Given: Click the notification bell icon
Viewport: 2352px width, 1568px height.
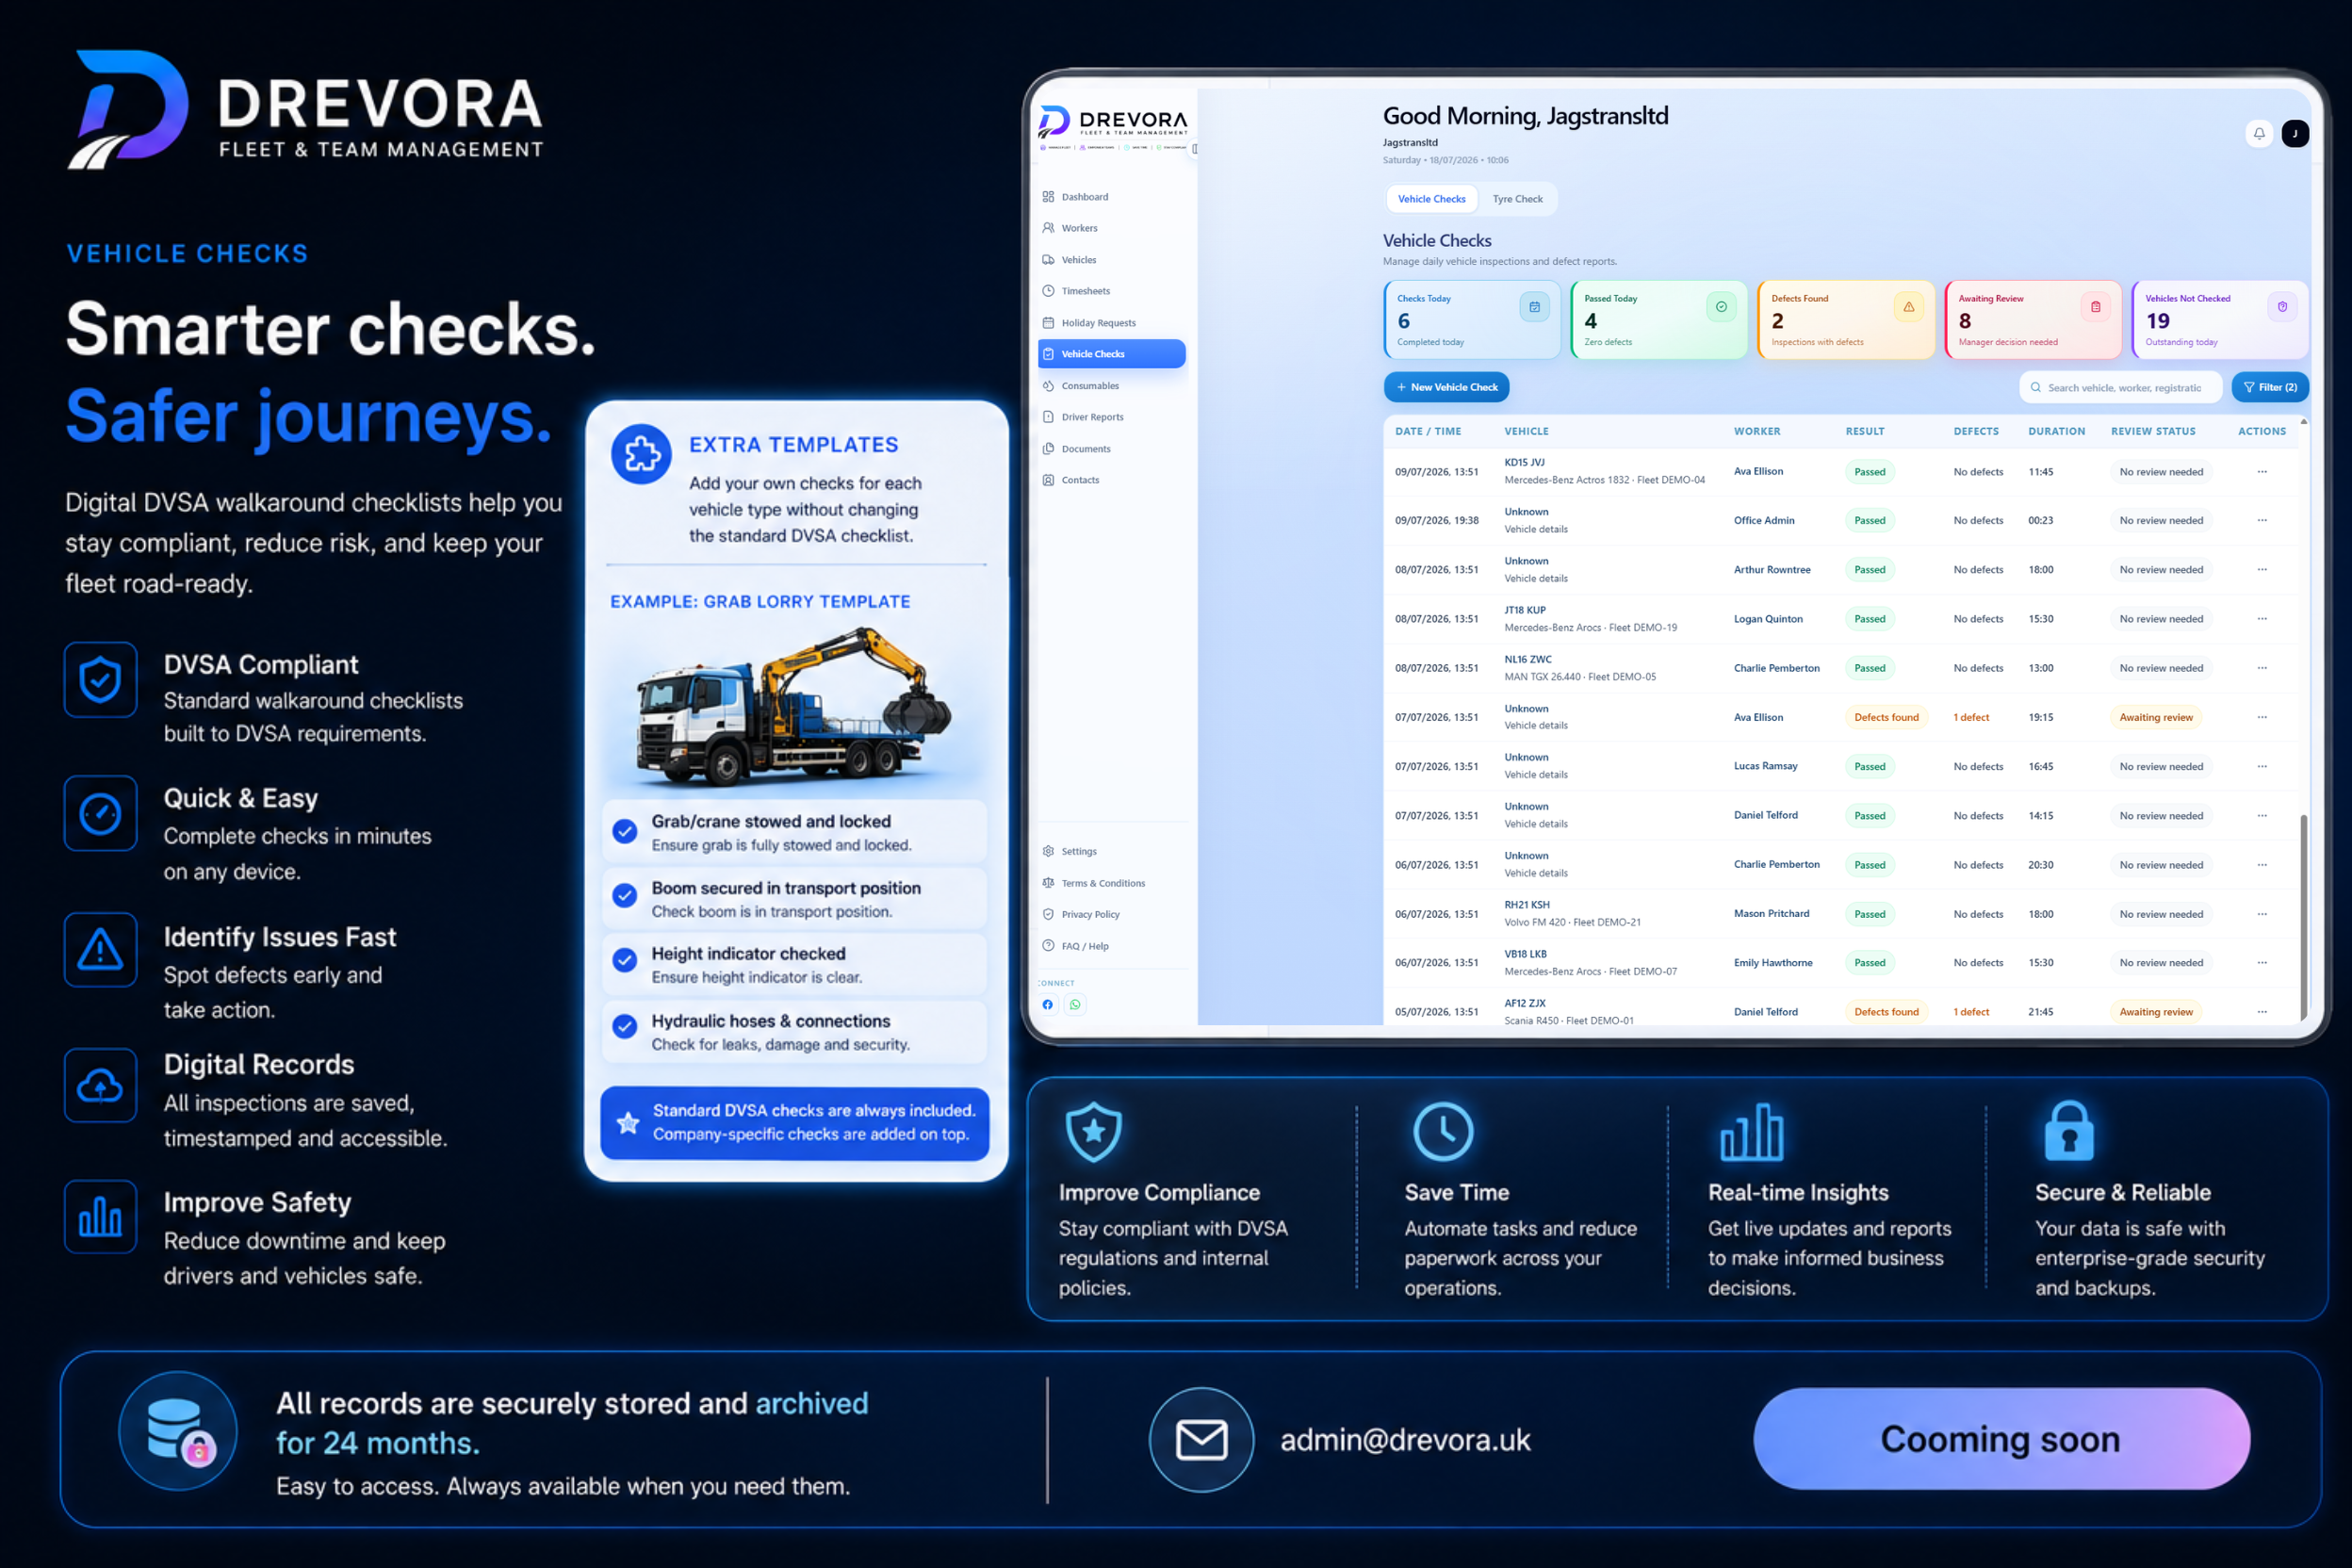Looking at the screenshot, I should 2258,133.
